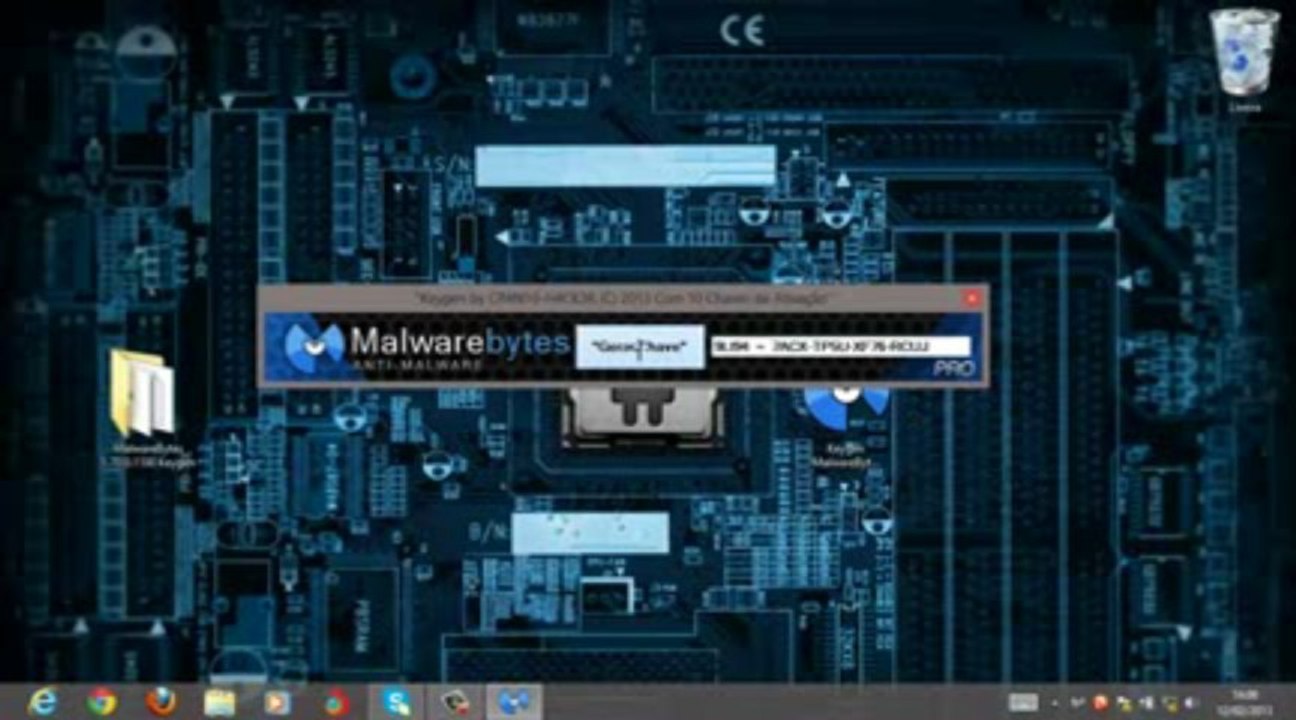1296x720 pixels.
Task: Click the Gerar Chave button in keygen
Action: pos(640,346)
